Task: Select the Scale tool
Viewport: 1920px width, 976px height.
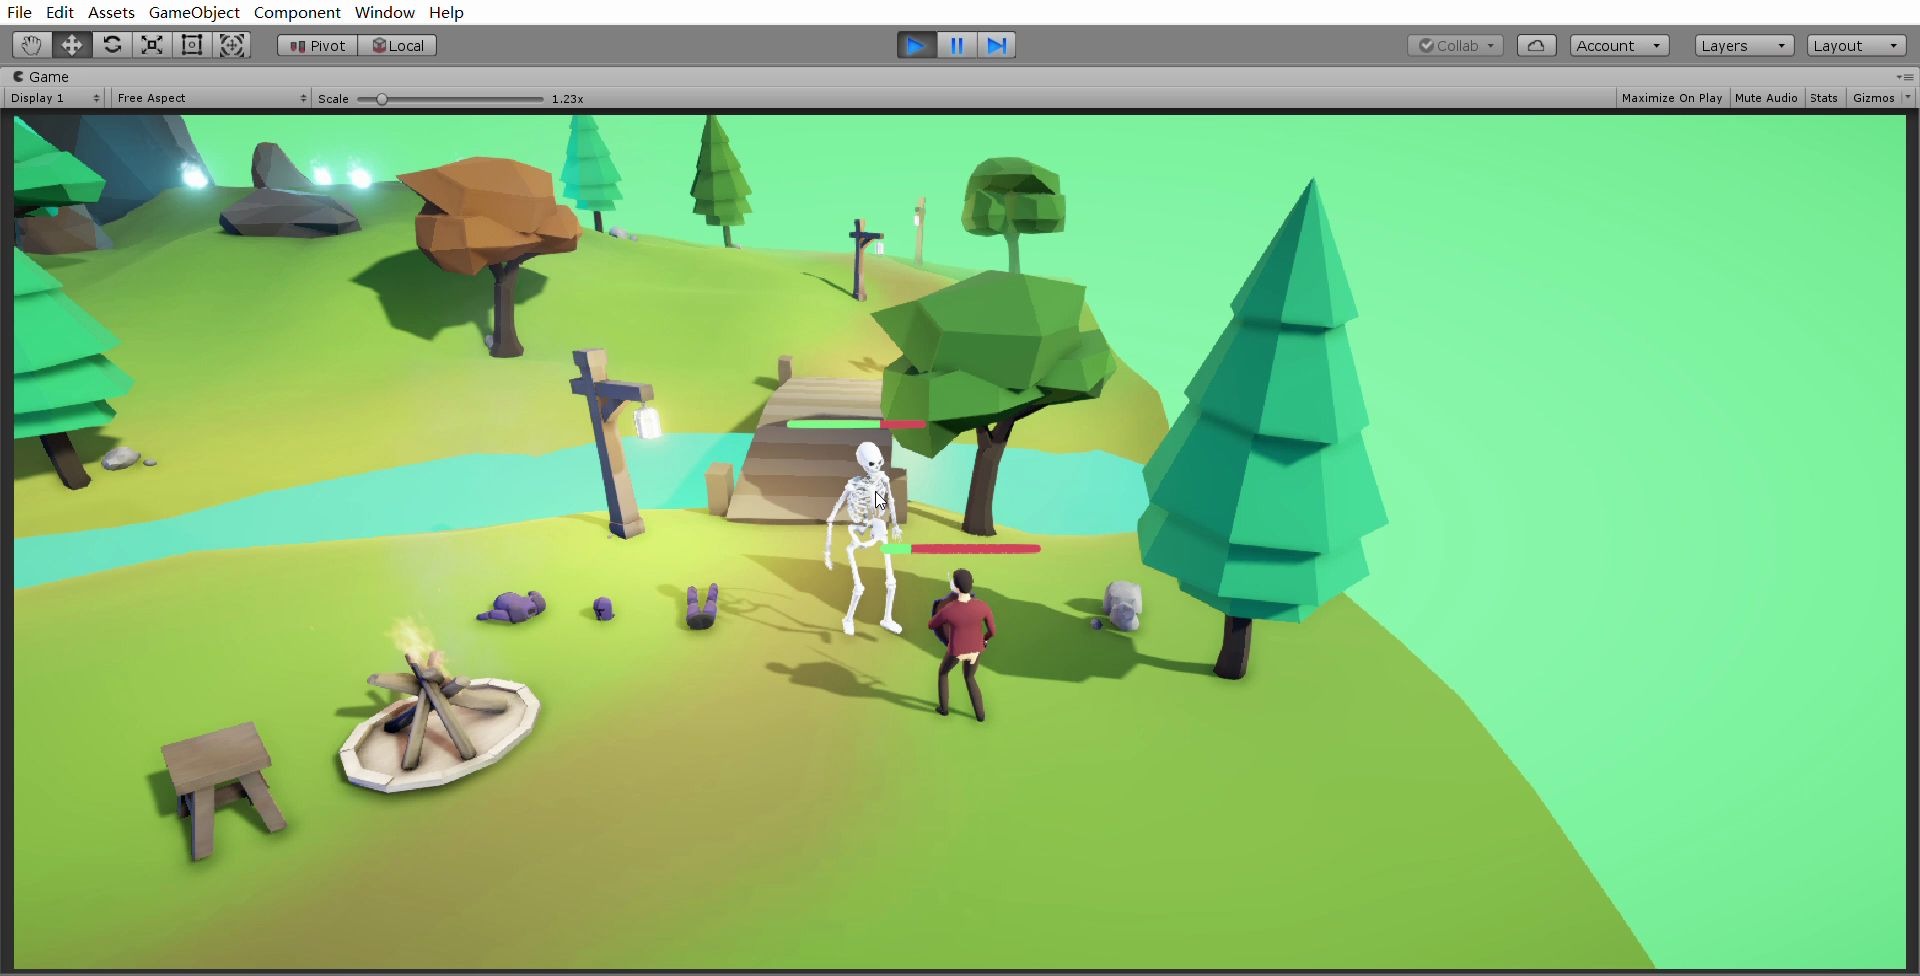Action: tap(151, 45)
